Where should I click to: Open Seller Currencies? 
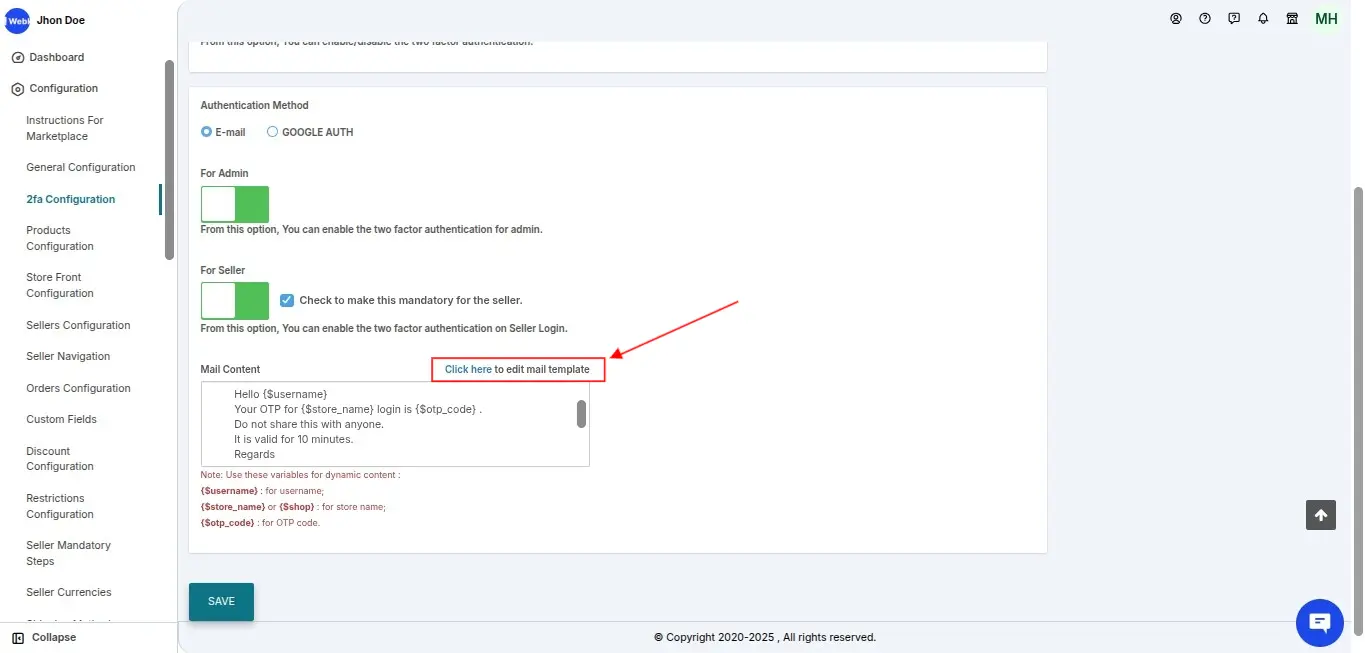point(69,593)
